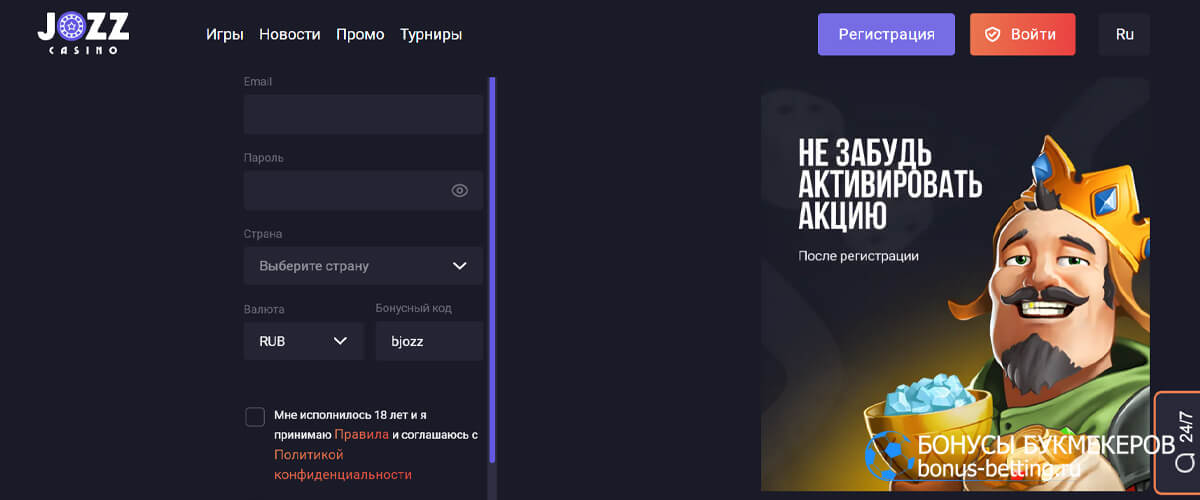This screenshot has height=500, width=1200.
Task: Toggle password visibility eye icon
Action: 460,190
